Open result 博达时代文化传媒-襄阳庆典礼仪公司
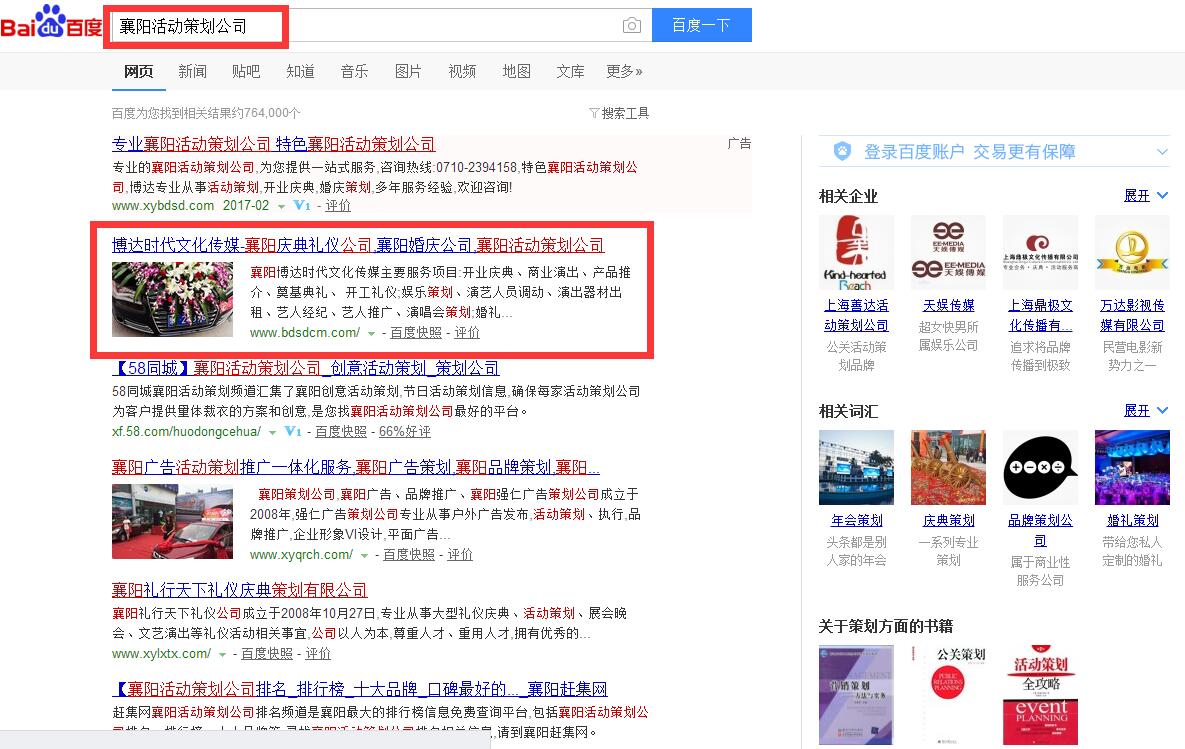This screenshot has width=1185, height=749. coord(358,245)
